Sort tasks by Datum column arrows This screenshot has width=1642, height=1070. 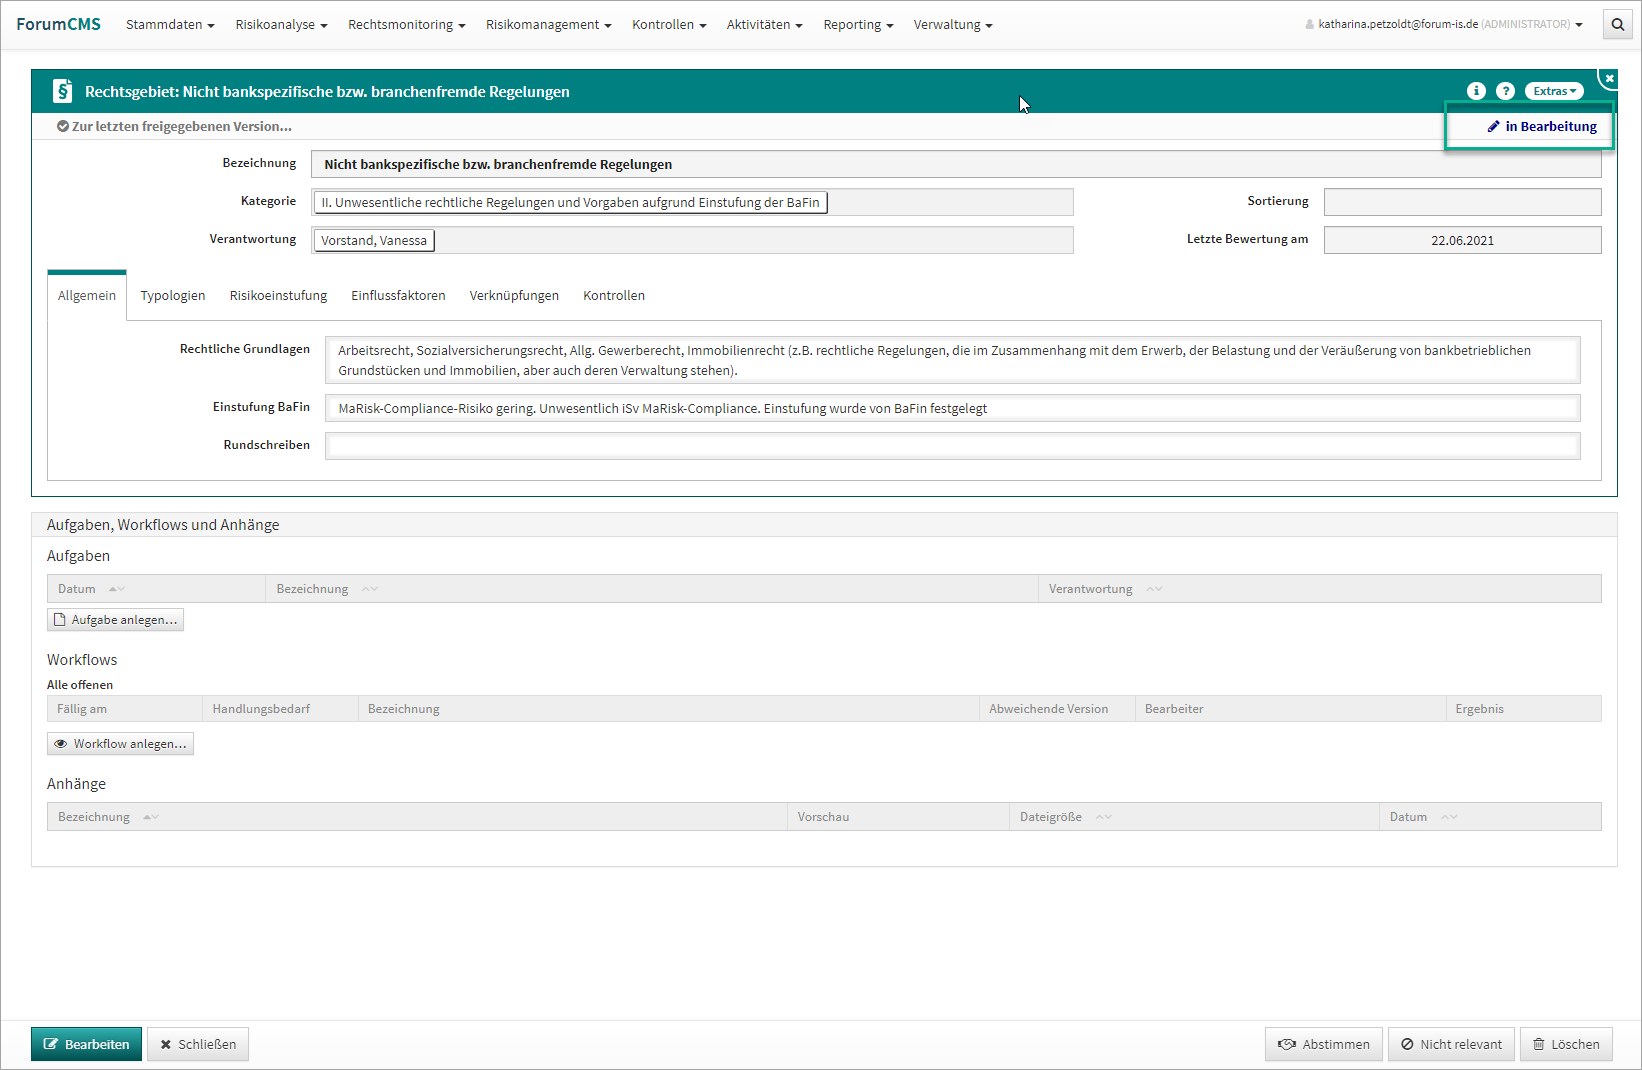coord(116,589)
